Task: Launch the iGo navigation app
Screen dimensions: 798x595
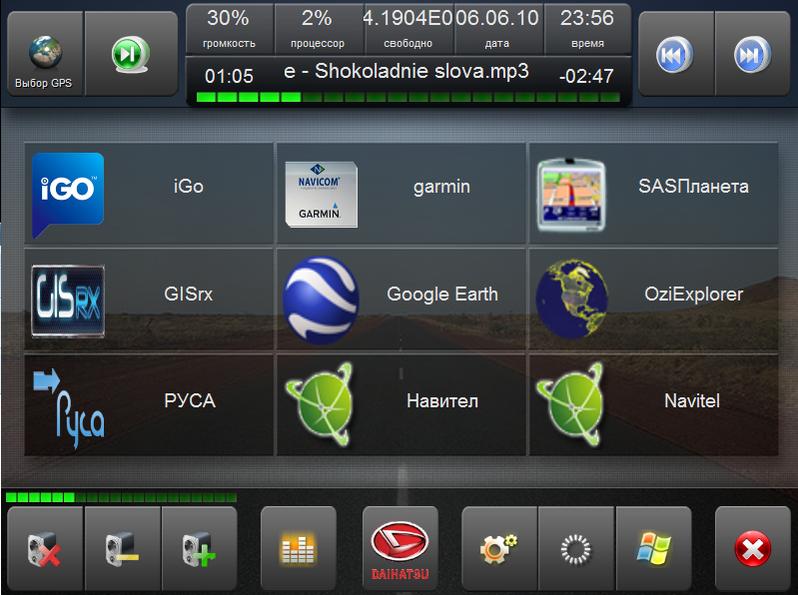Action: tap(148, 194)
